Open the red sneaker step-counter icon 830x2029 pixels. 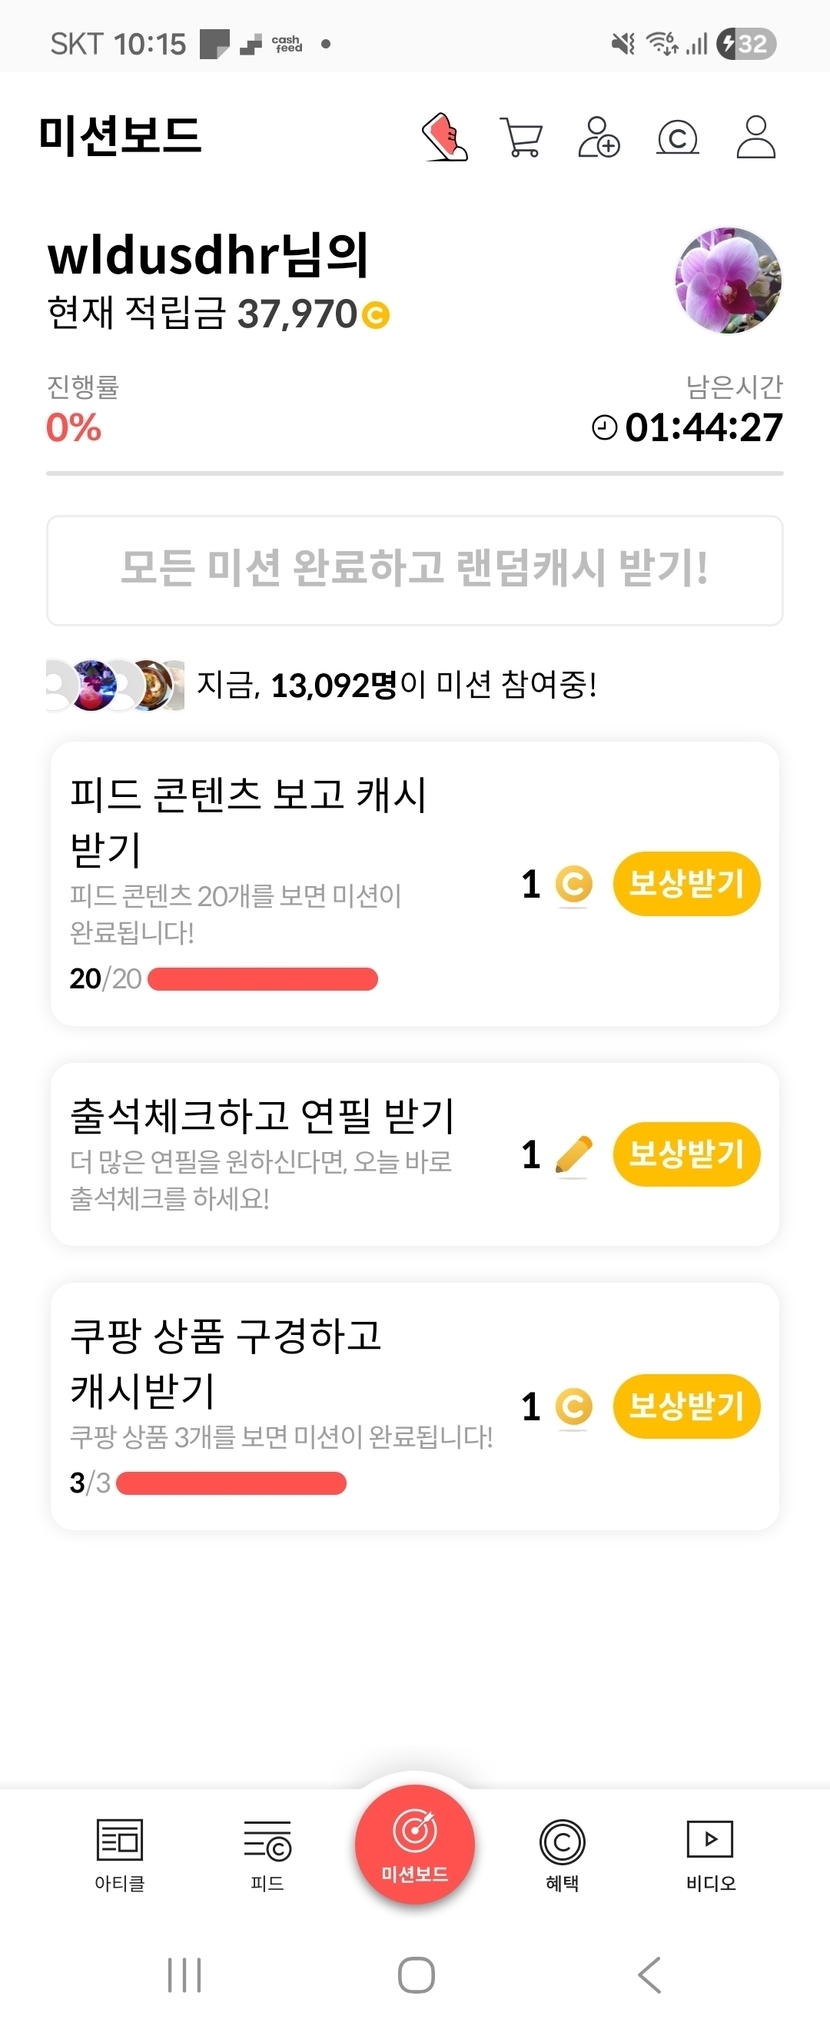point(445,137)
